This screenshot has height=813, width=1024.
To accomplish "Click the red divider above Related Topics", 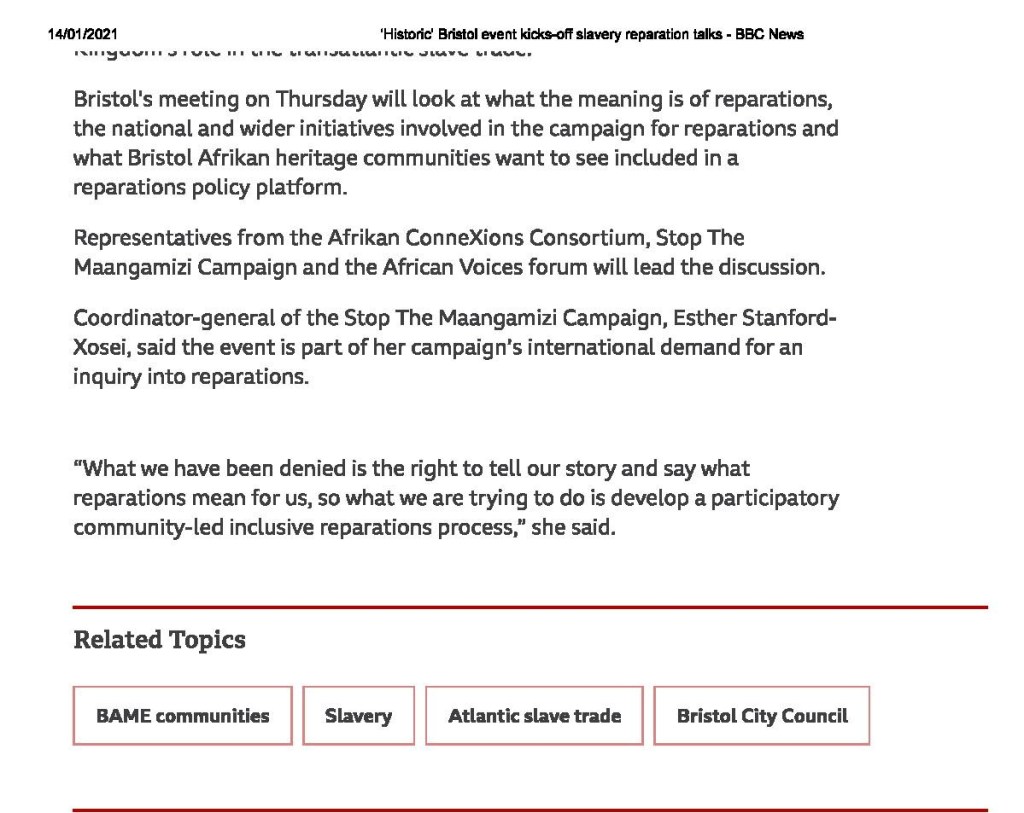I will pyautogui.click(x=530, y=606).
